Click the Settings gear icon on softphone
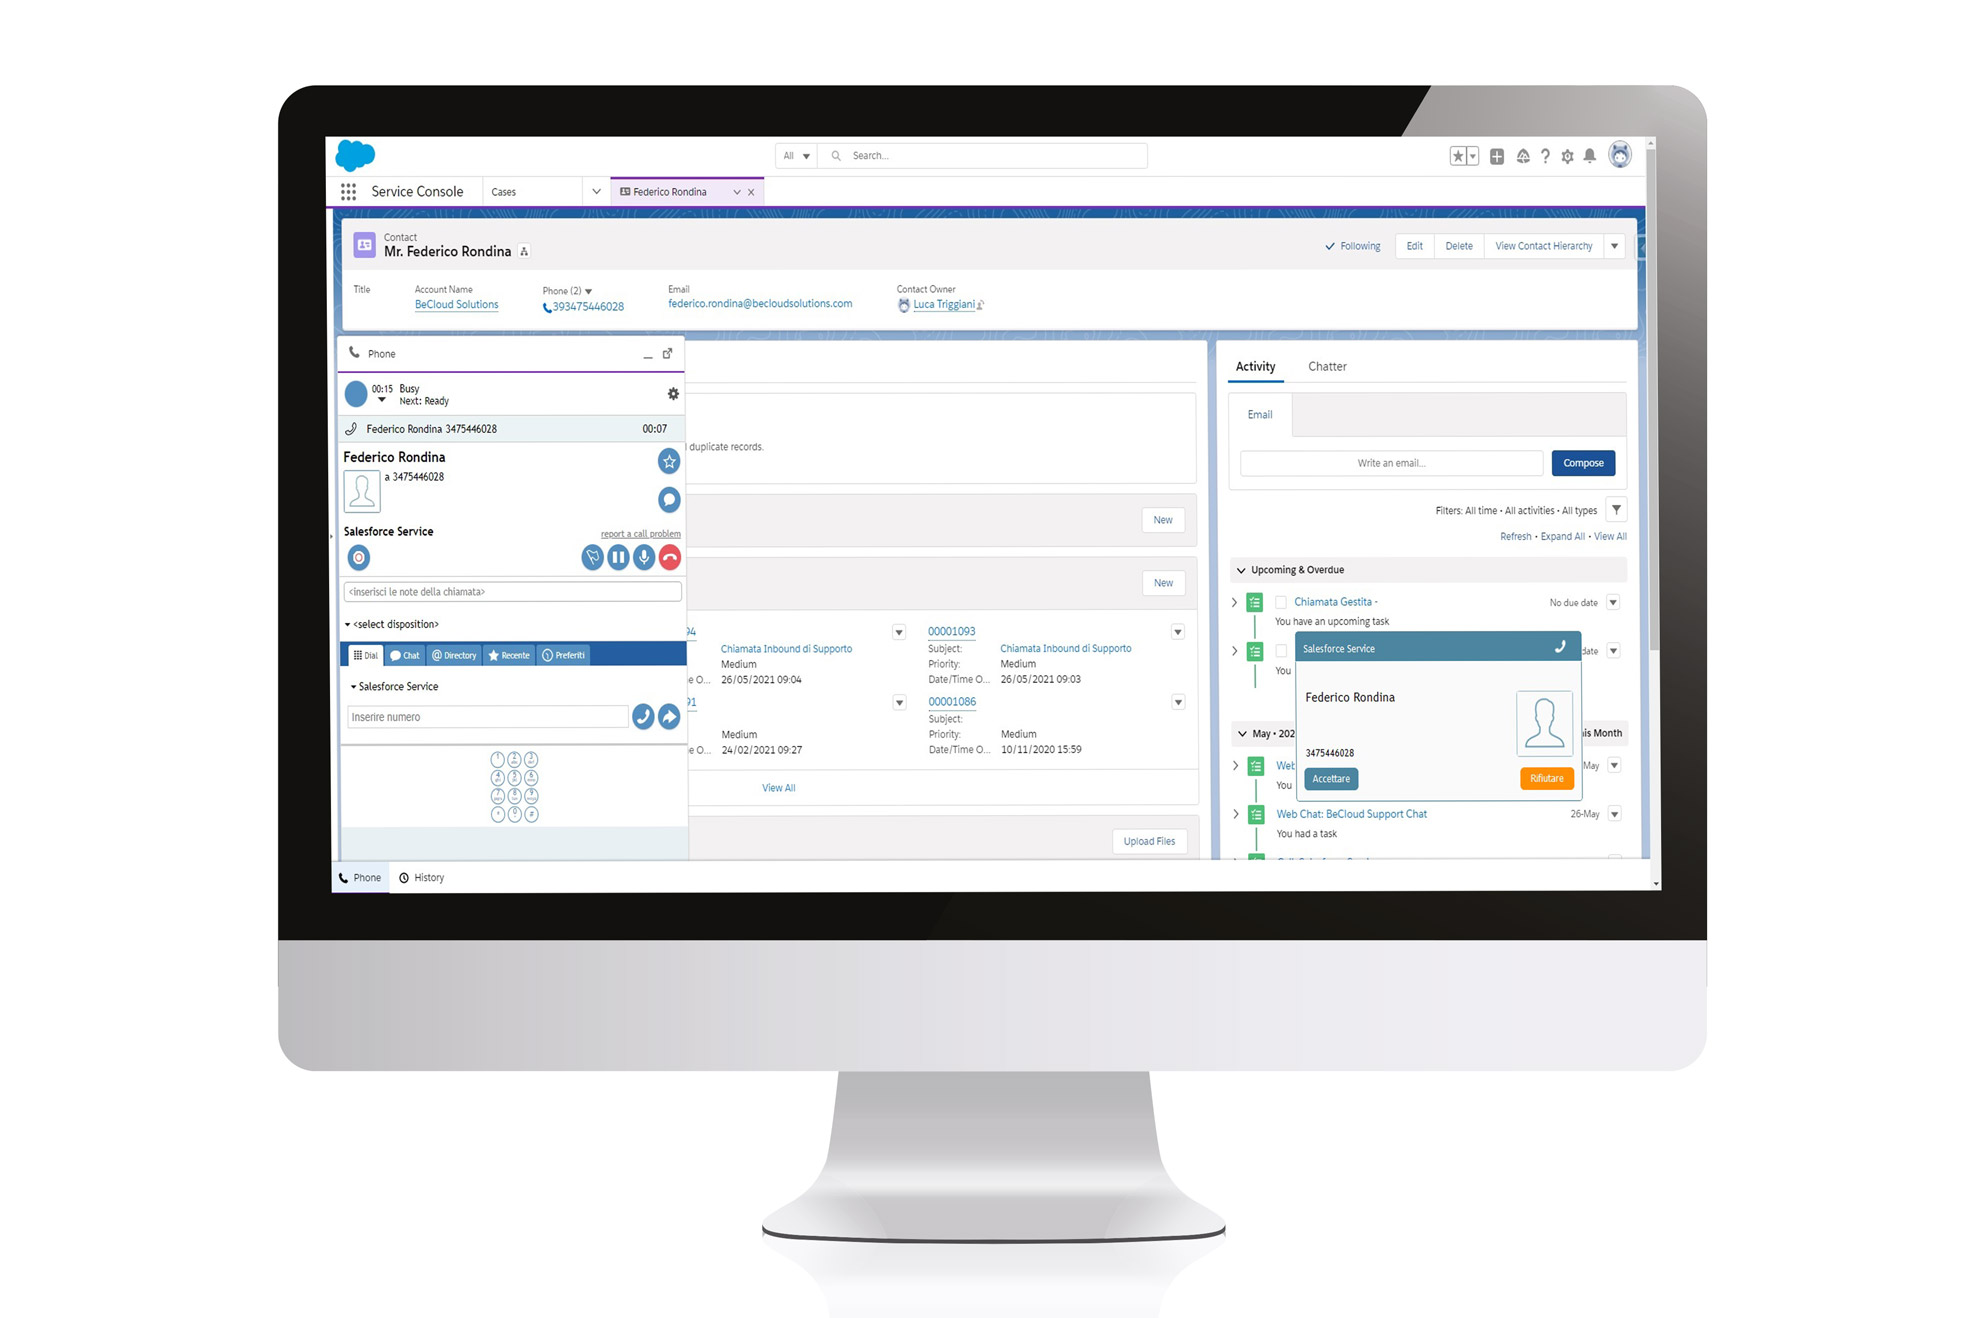1980x1318 pixels. [671, 394]
